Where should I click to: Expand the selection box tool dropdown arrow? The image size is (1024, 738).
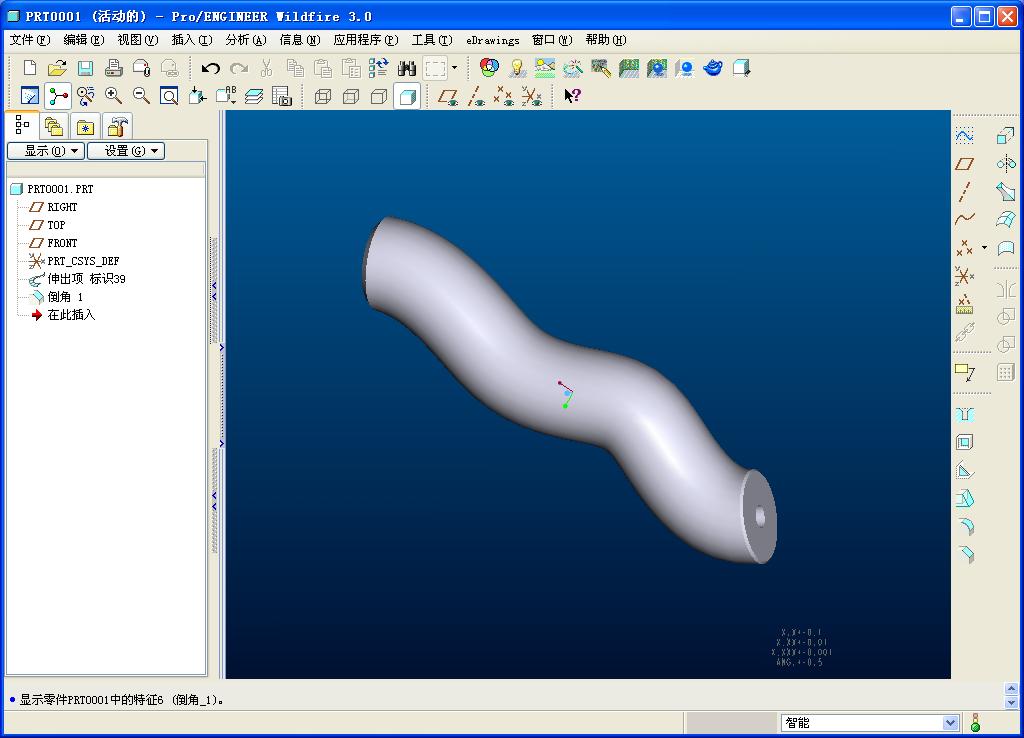coord(455,67)
